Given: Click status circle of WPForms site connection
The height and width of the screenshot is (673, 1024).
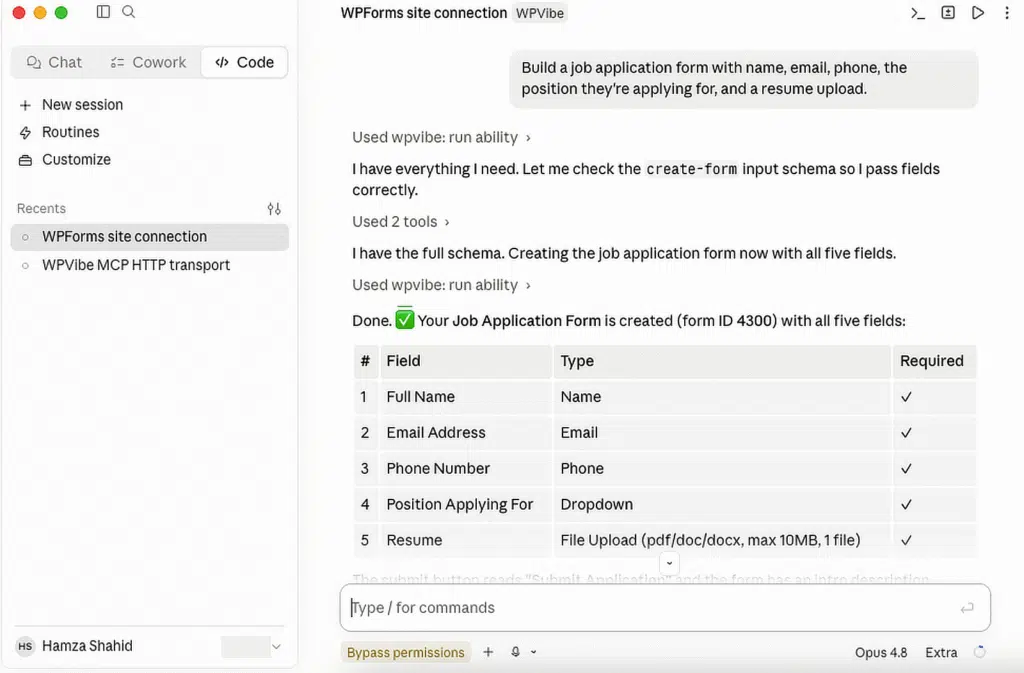Looking at the screenshot, I should pyautogui.click(x=25, y=237).
